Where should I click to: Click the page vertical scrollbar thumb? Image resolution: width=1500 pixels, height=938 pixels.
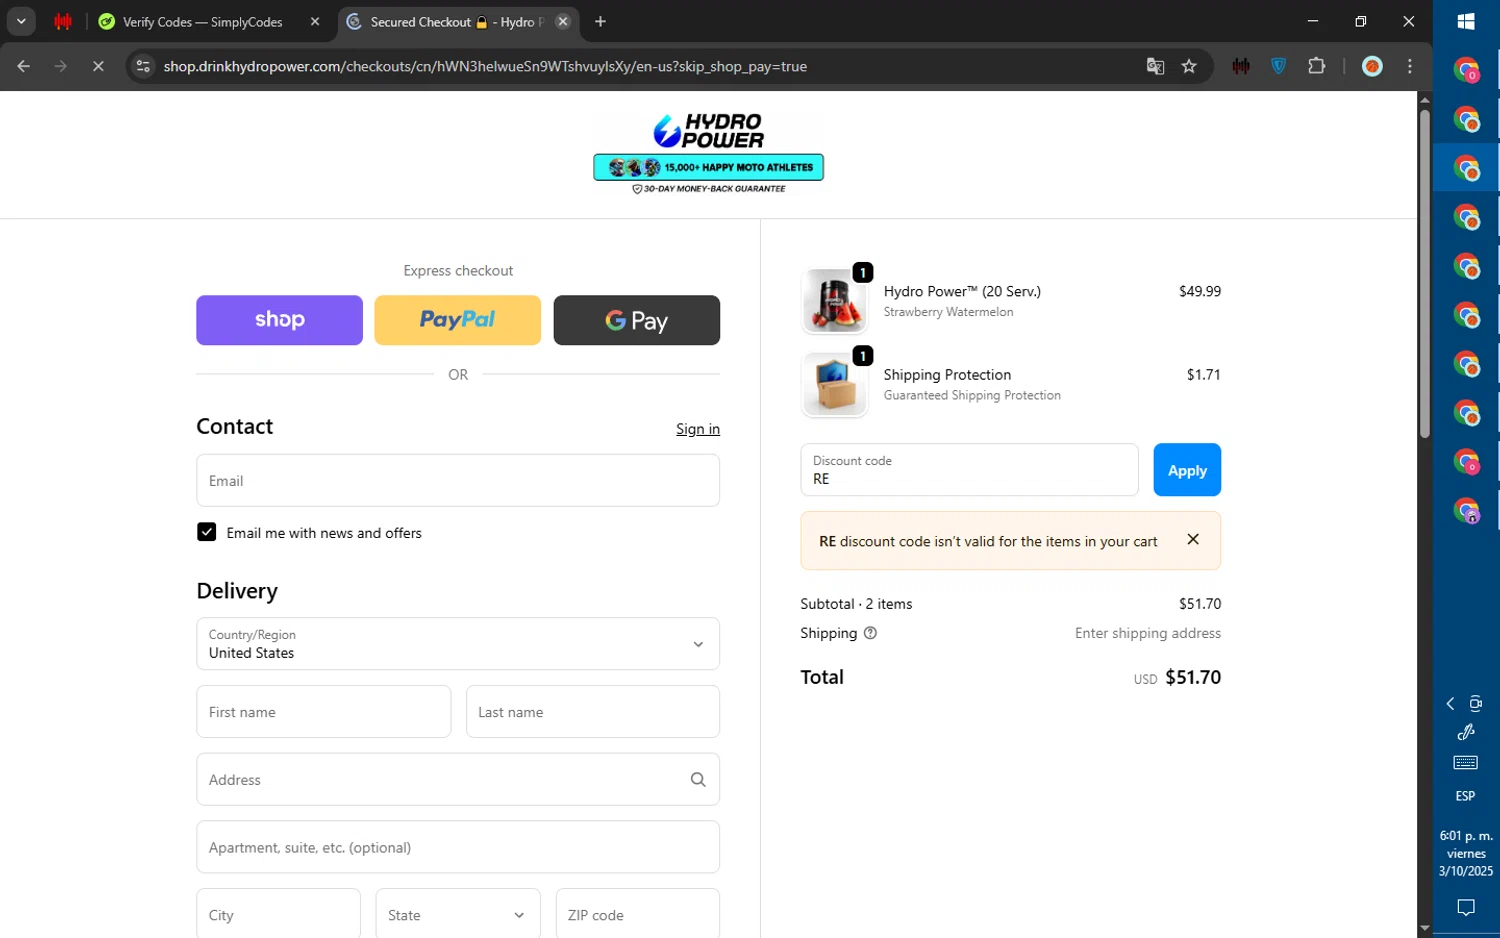1425,272
